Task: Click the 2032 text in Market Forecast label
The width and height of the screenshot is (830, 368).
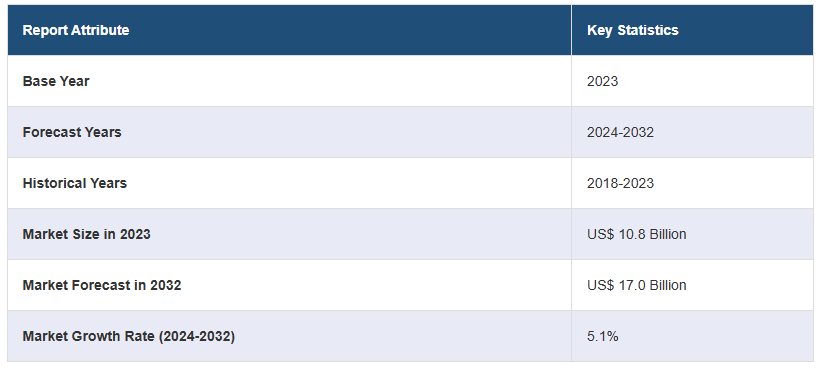Action: tap(166, 285)
